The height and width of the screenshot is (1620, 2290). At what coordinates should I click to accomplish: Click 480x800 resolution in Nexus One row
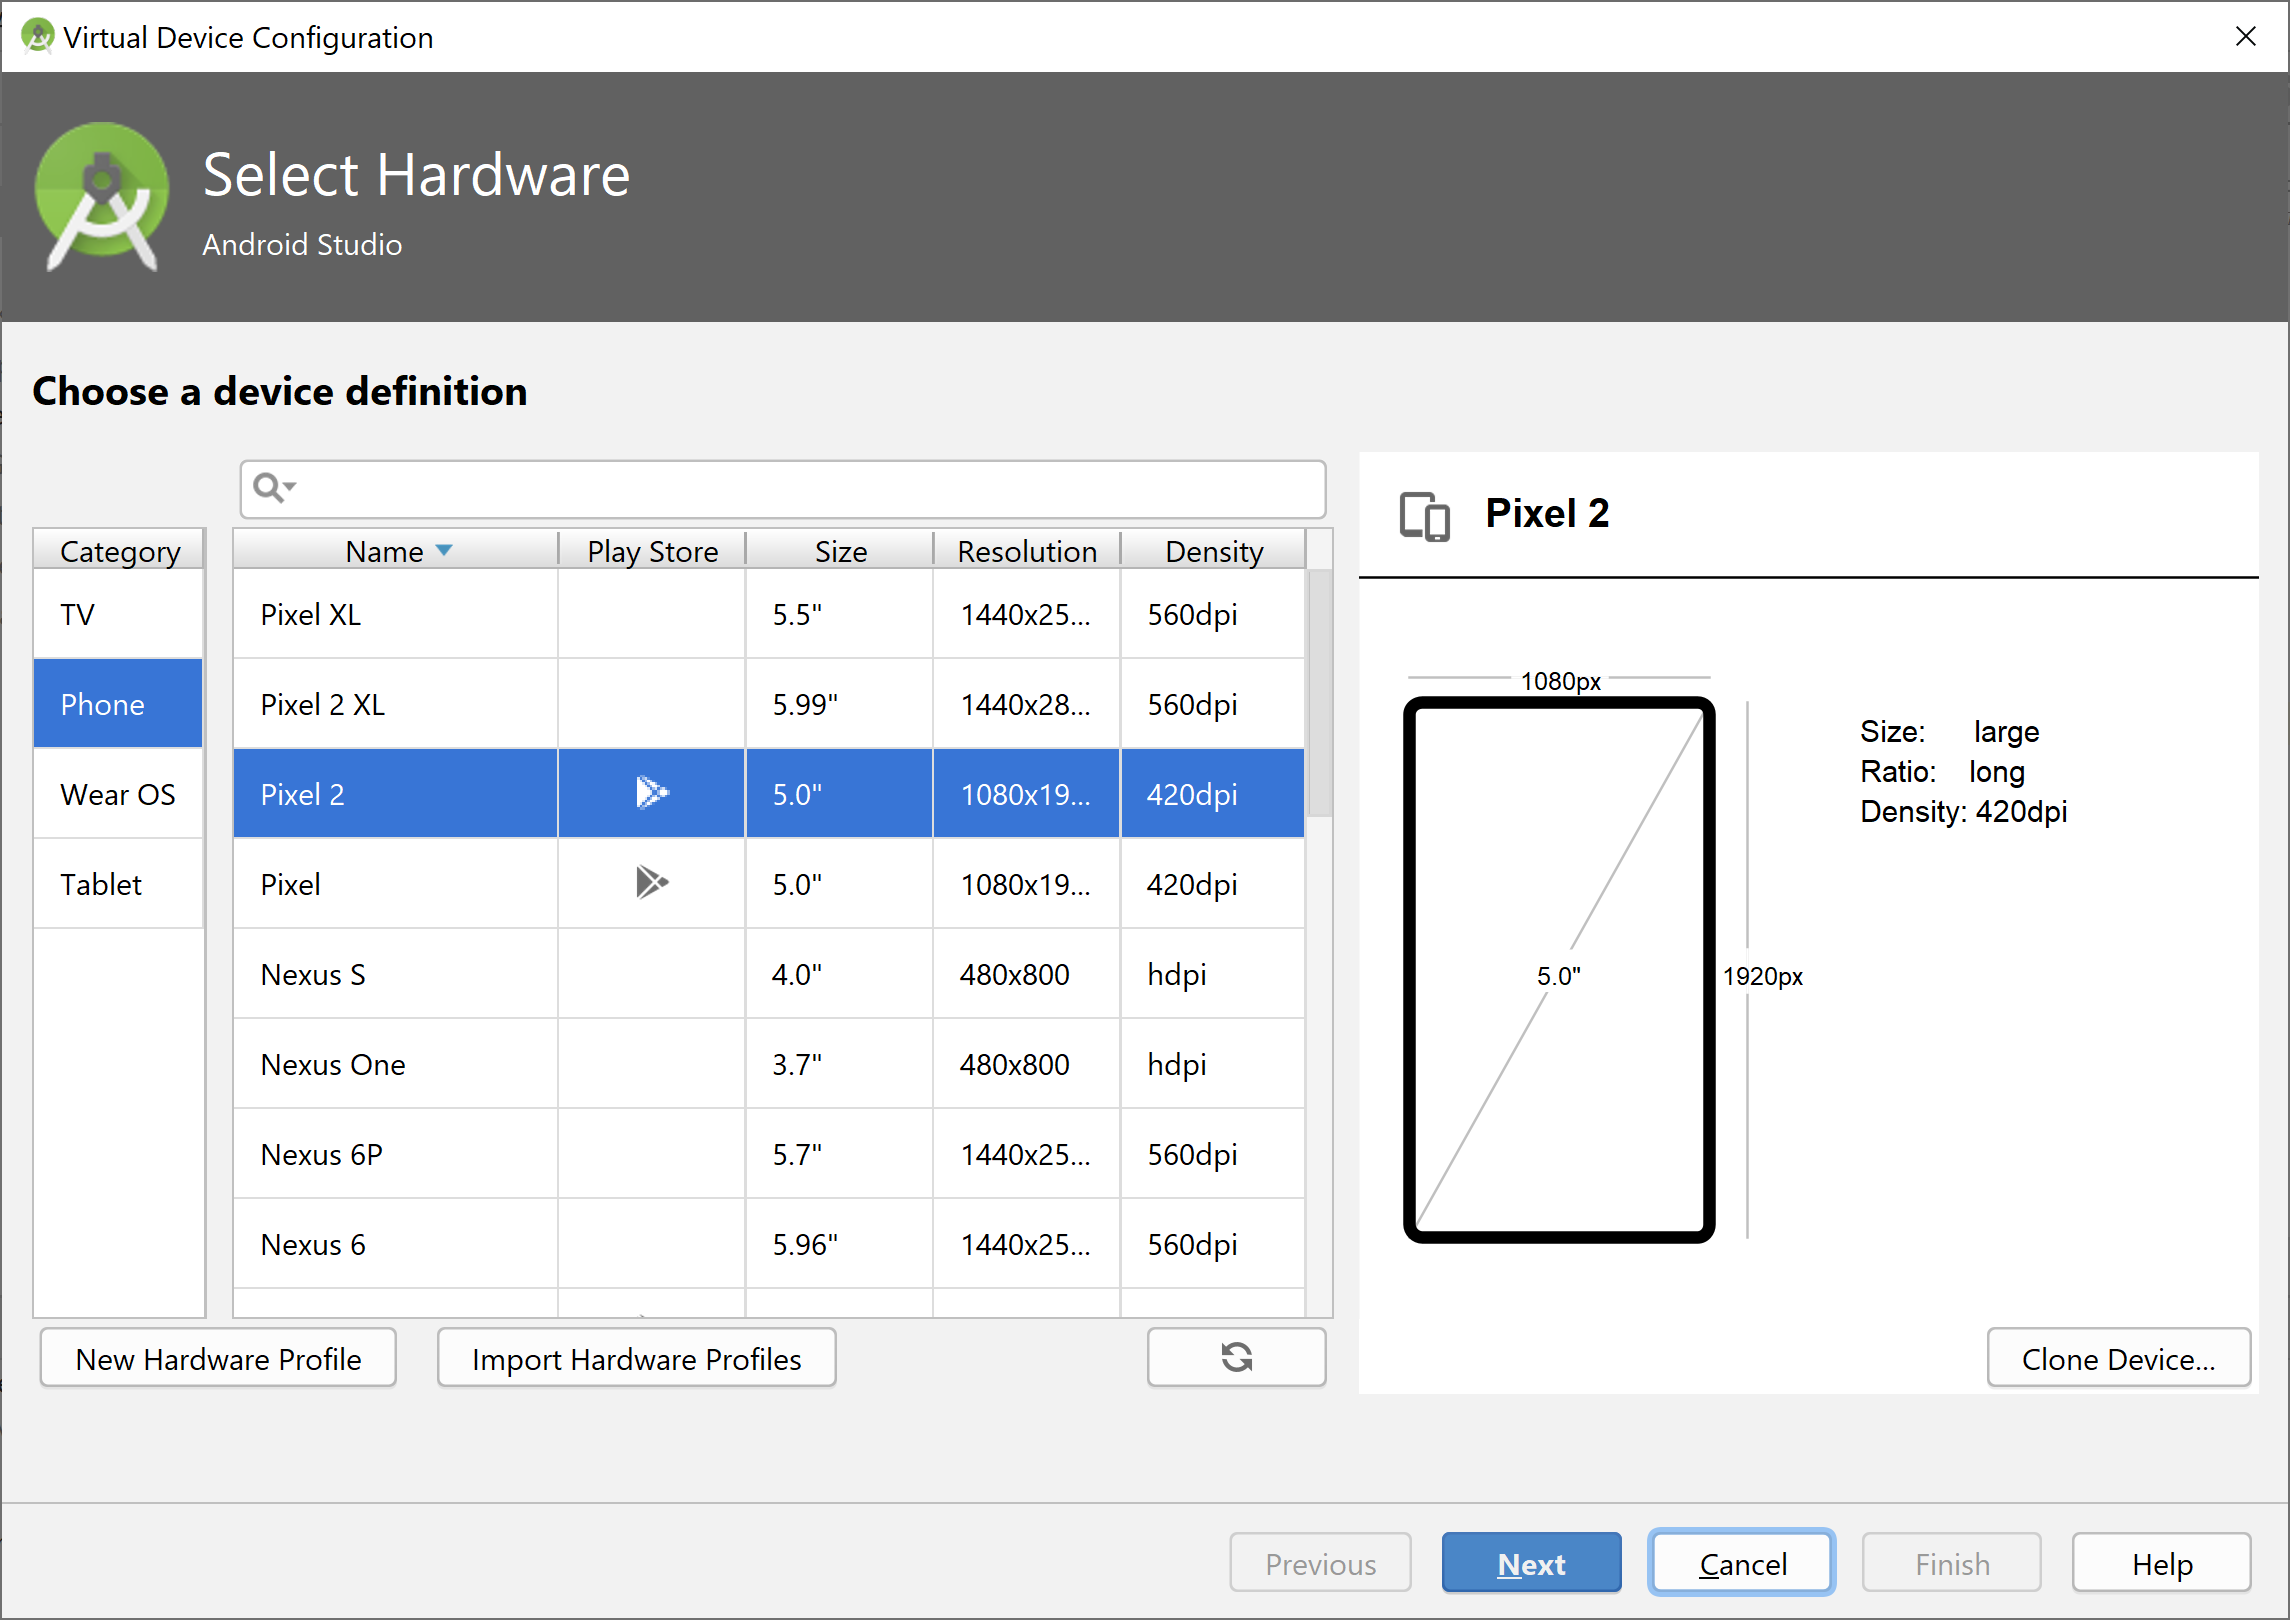click(x=1026, y=1063)
